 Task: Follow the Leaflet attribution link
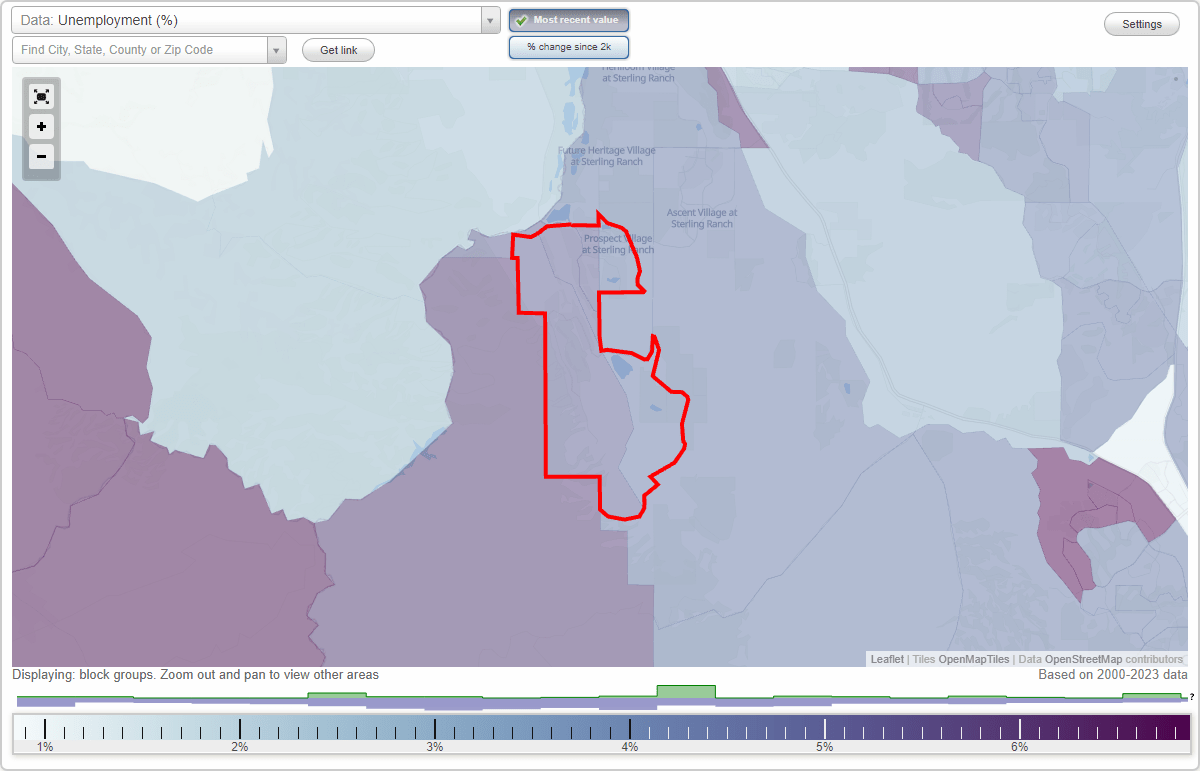(886, 659)
